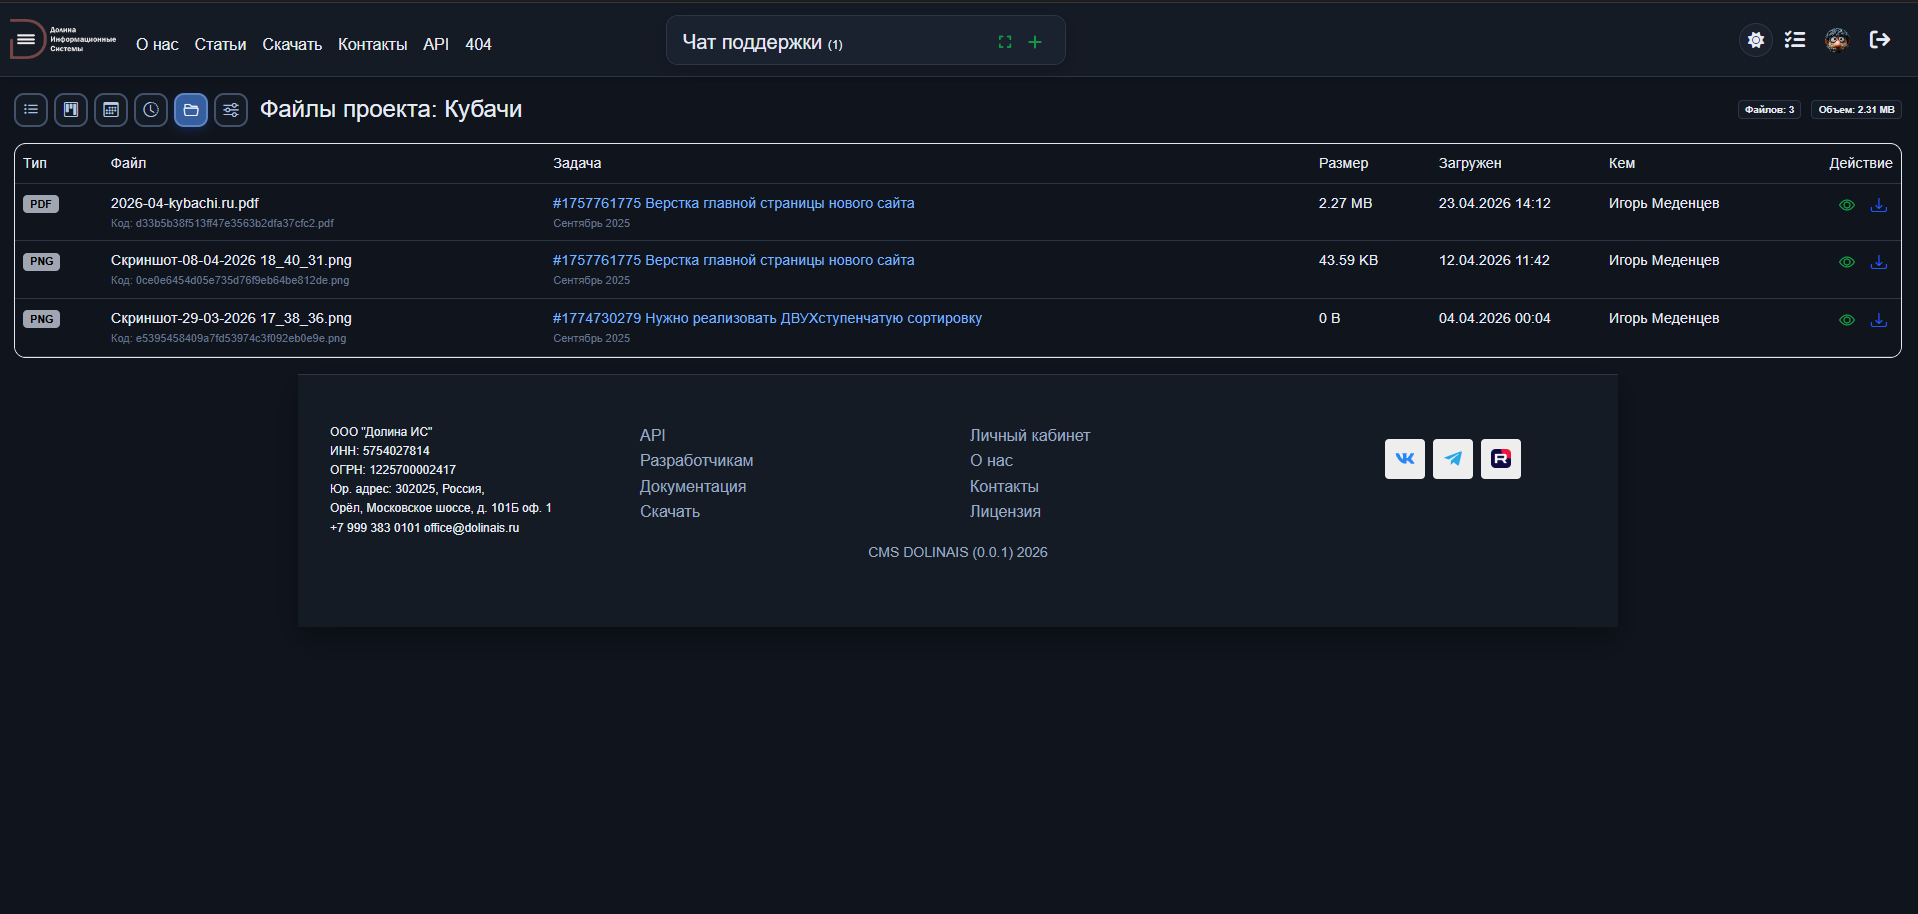The width and height of the screenshot is (1918, 914).
Task: Download 2026-04-kybachi.ru.pdf file
Action: [x=1879, y=205]
